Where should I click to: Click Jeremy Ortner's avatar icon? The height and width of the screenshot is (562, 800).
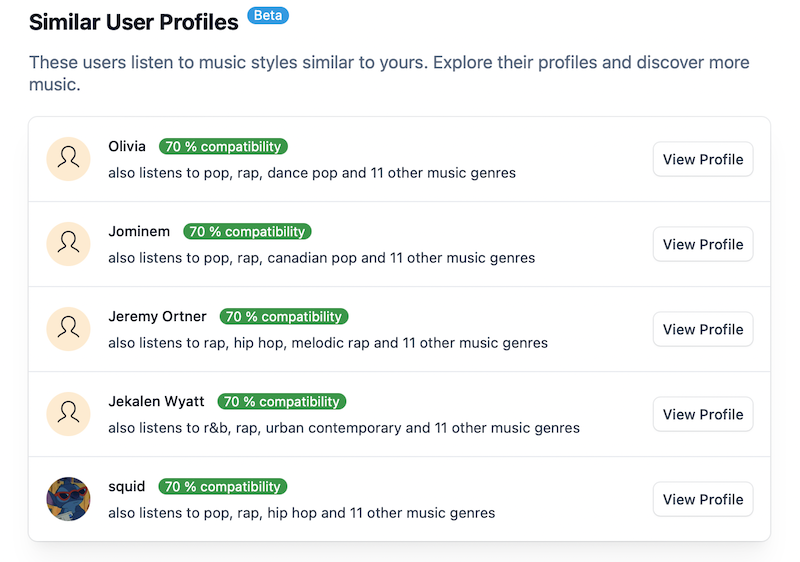coord(68,329)
